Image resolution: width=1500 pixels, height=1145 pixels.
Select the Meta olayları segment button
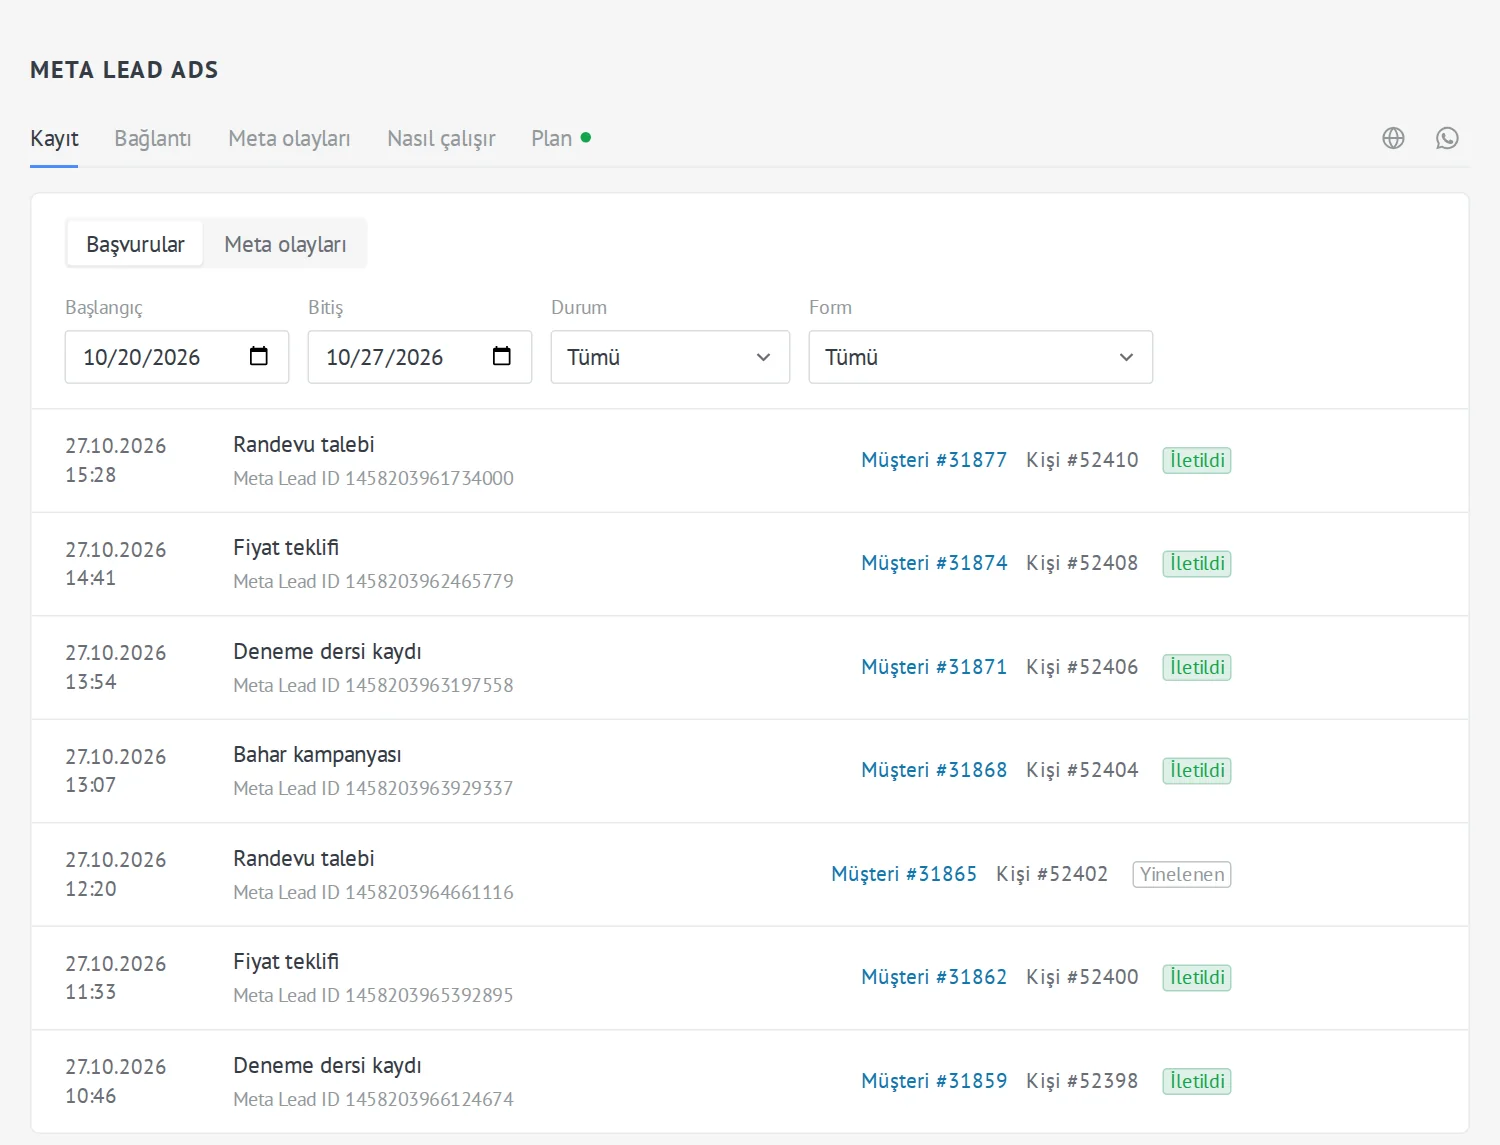coord(285,244)
